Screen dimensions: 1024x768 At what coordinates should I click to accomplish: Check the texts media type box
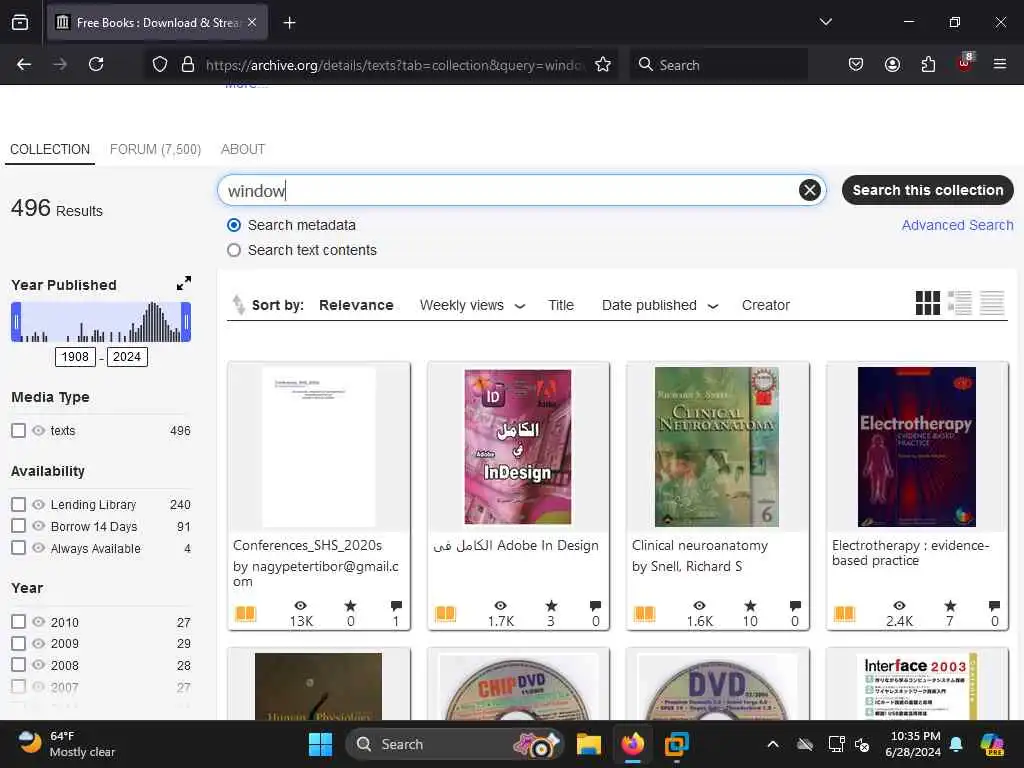(18, 430)
